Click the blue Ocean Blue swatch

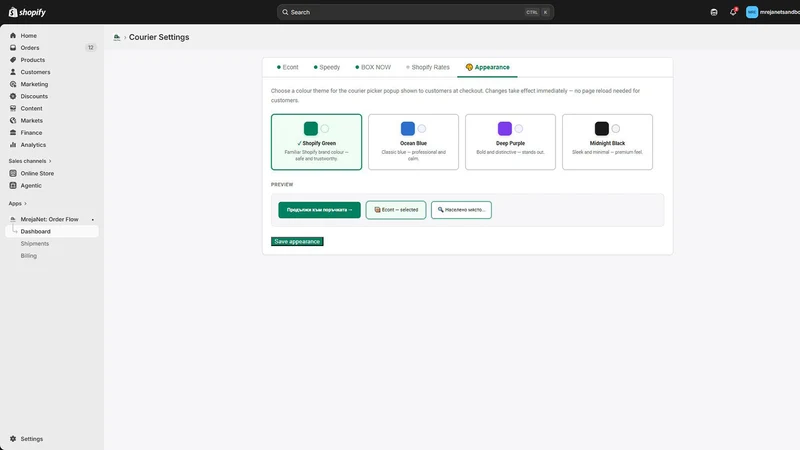point(408,129)
